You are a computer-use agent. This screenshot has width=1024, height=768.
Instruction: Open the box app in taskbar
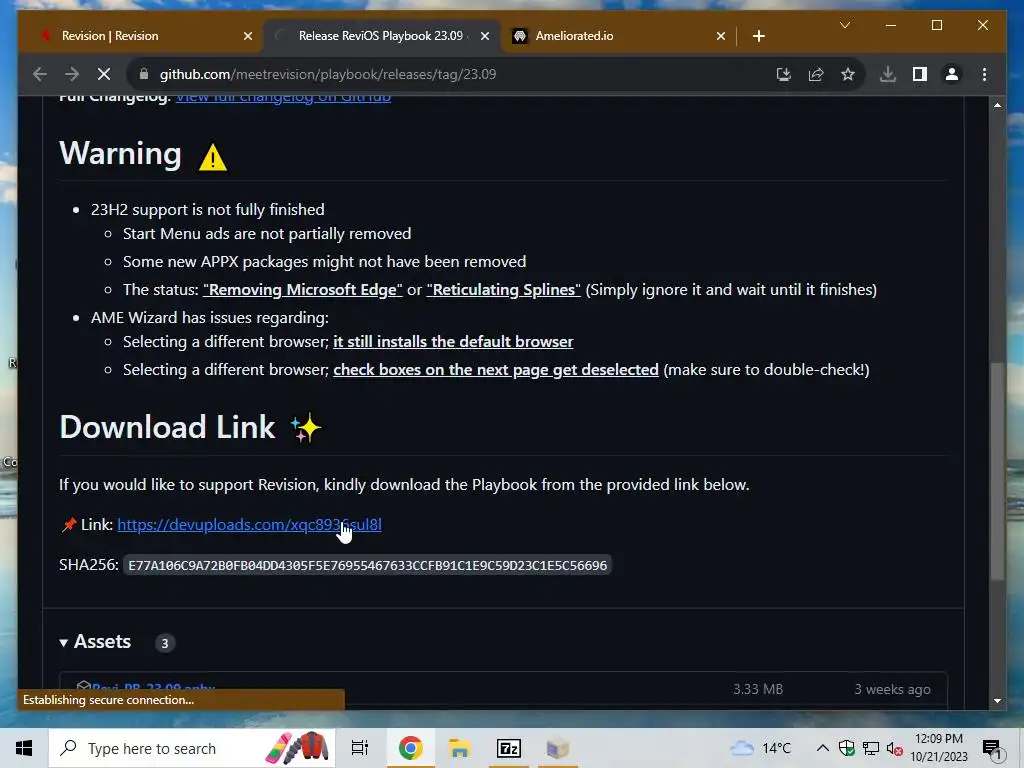[558, 748]
